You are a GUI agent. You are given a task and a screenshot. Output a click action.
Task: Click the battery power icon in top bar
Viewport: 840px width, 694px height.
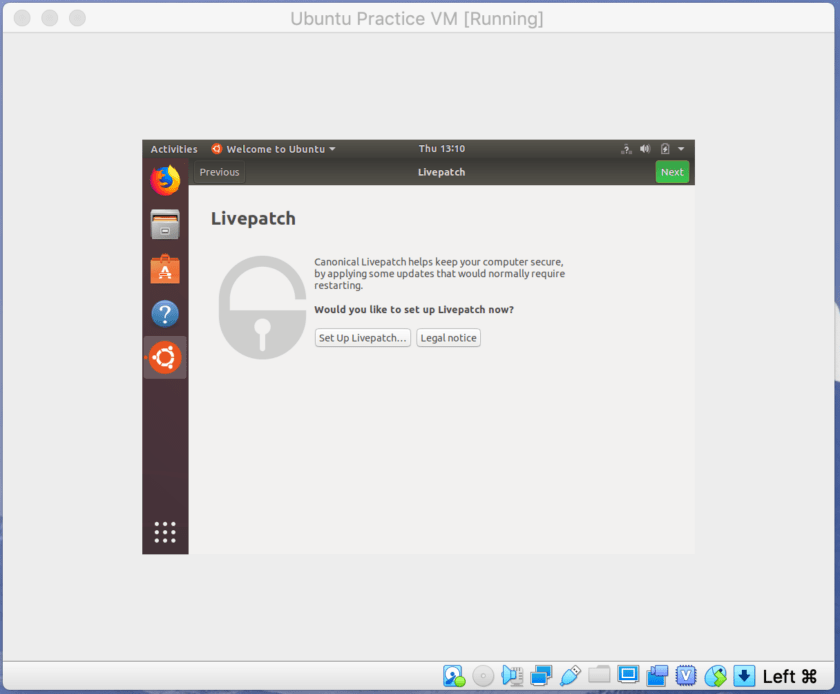click(x=665, y=149)
